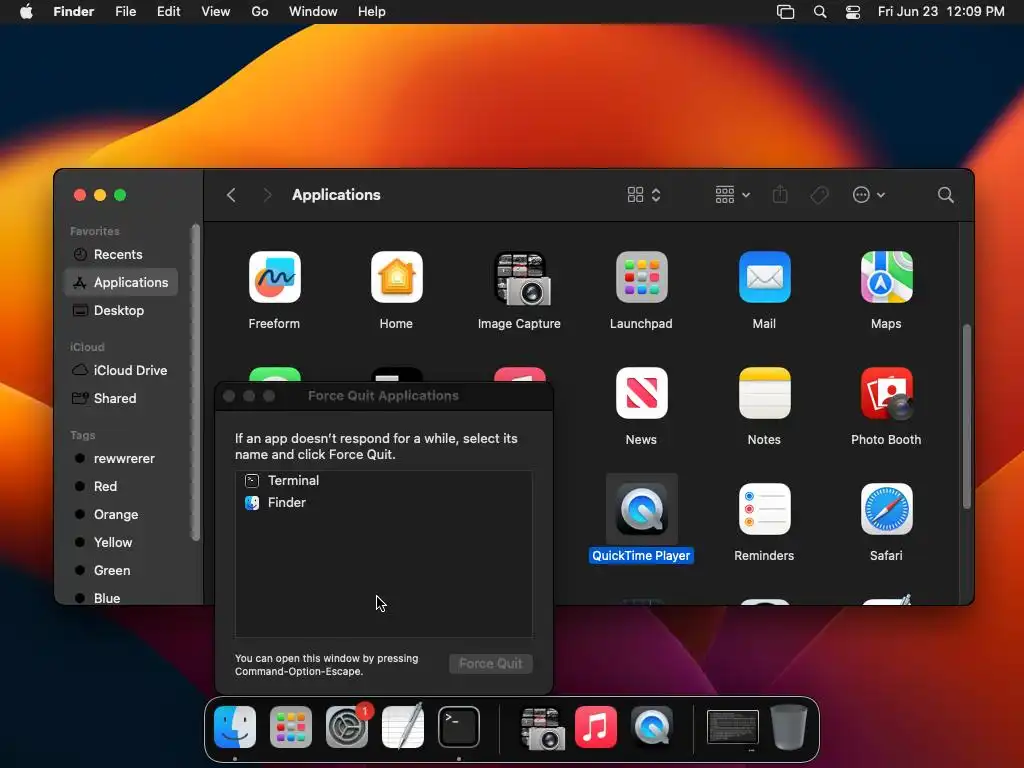This screenshot has height=768, width=1024.
Task: Open Applications in Finder sidebar
Action: coord(121,282)
